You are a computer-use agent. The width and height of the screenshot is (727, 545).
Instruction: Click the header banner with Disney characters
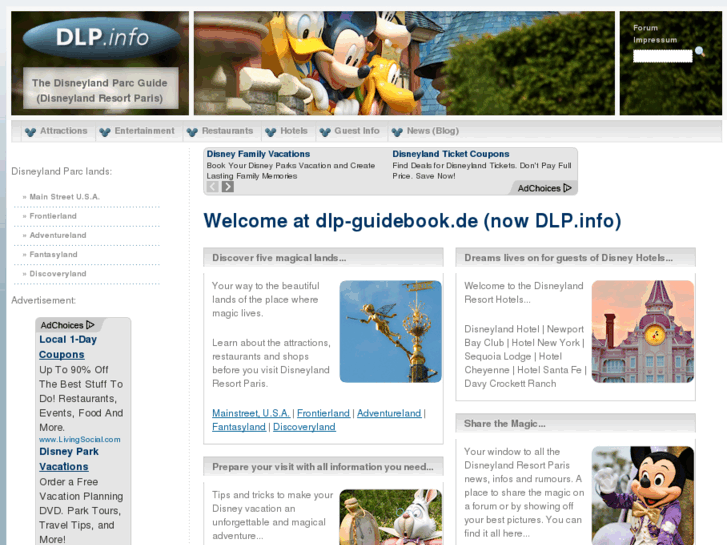click(x=404, y=63)
